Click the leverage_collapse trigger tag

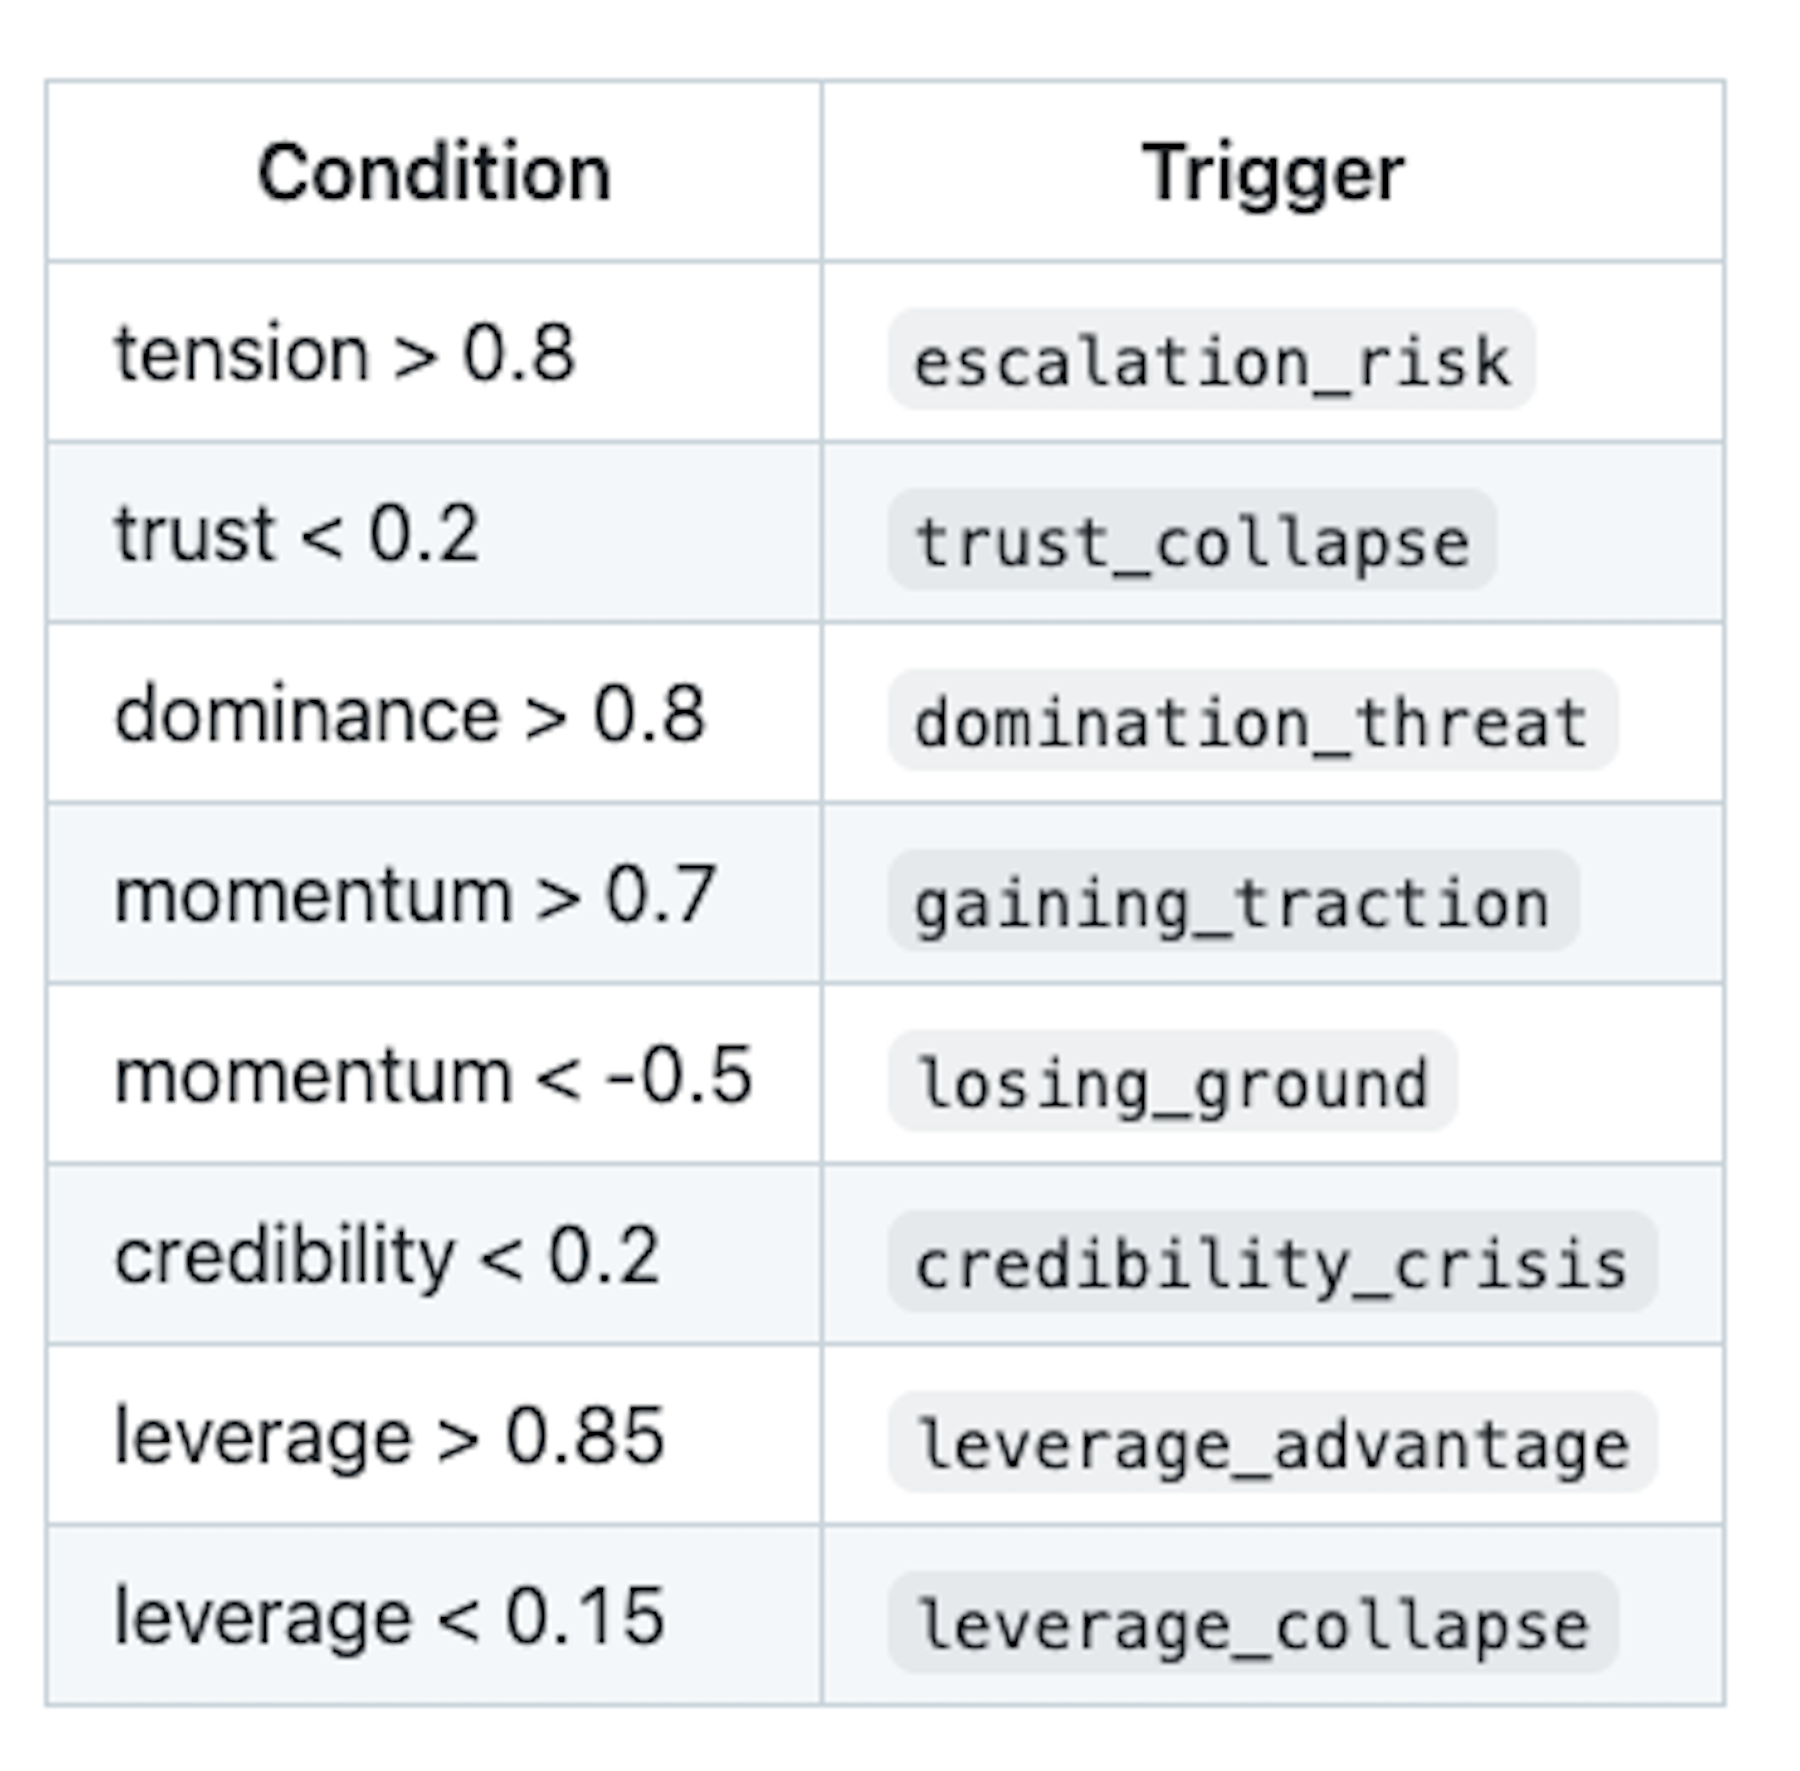(x=1252, y=1623)
